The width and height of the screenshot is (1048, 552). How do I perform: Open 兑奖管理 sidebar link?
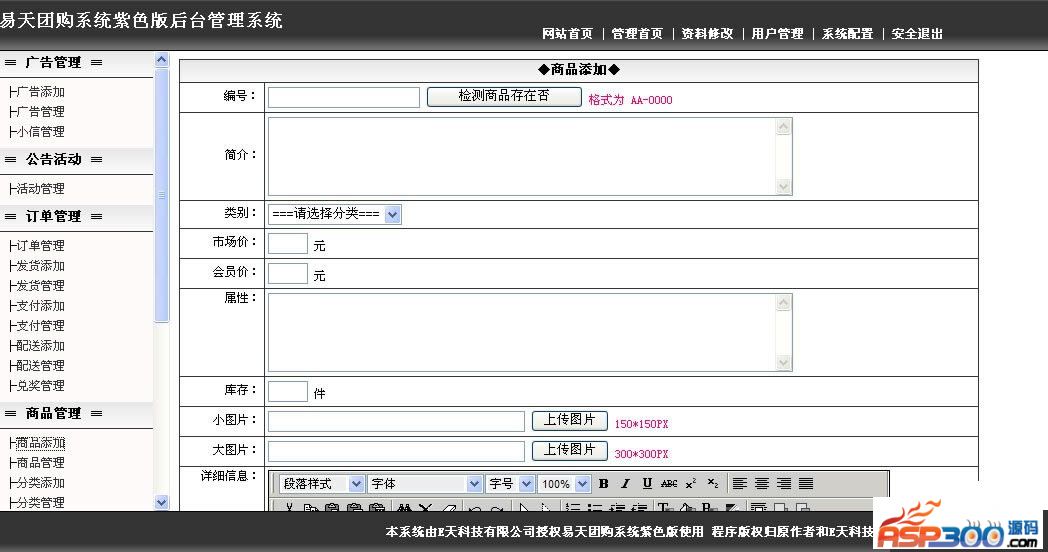click(x=40, y=386)
